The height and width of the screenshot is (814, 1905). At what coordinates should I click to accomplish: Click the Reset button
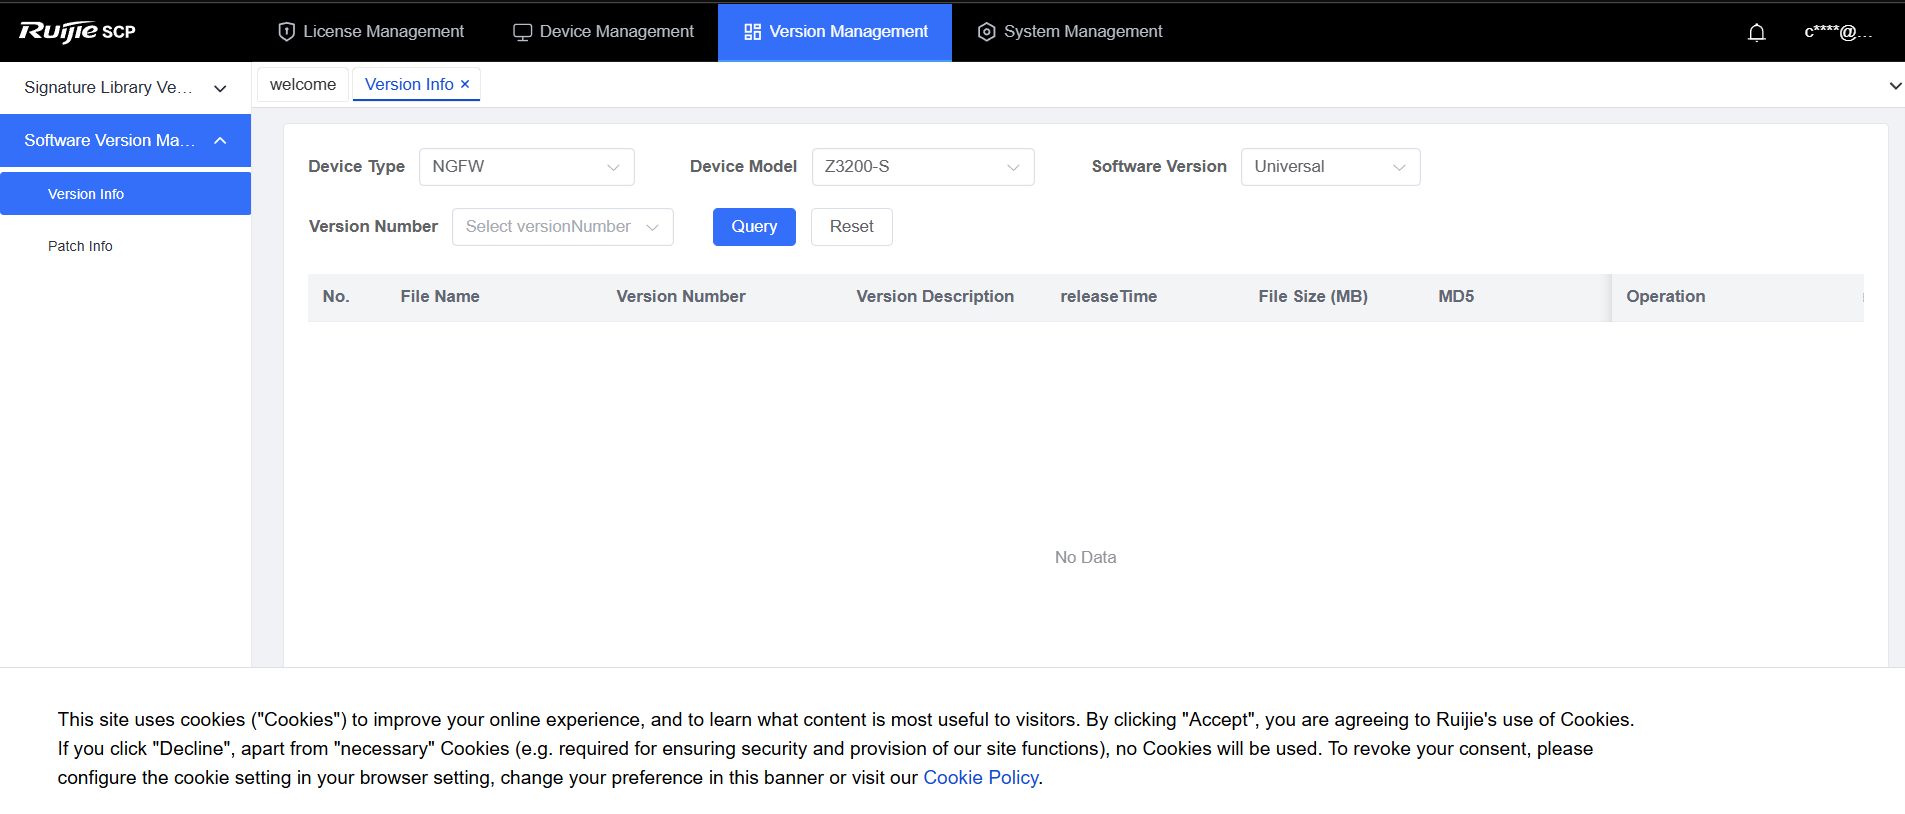[851, 227]
